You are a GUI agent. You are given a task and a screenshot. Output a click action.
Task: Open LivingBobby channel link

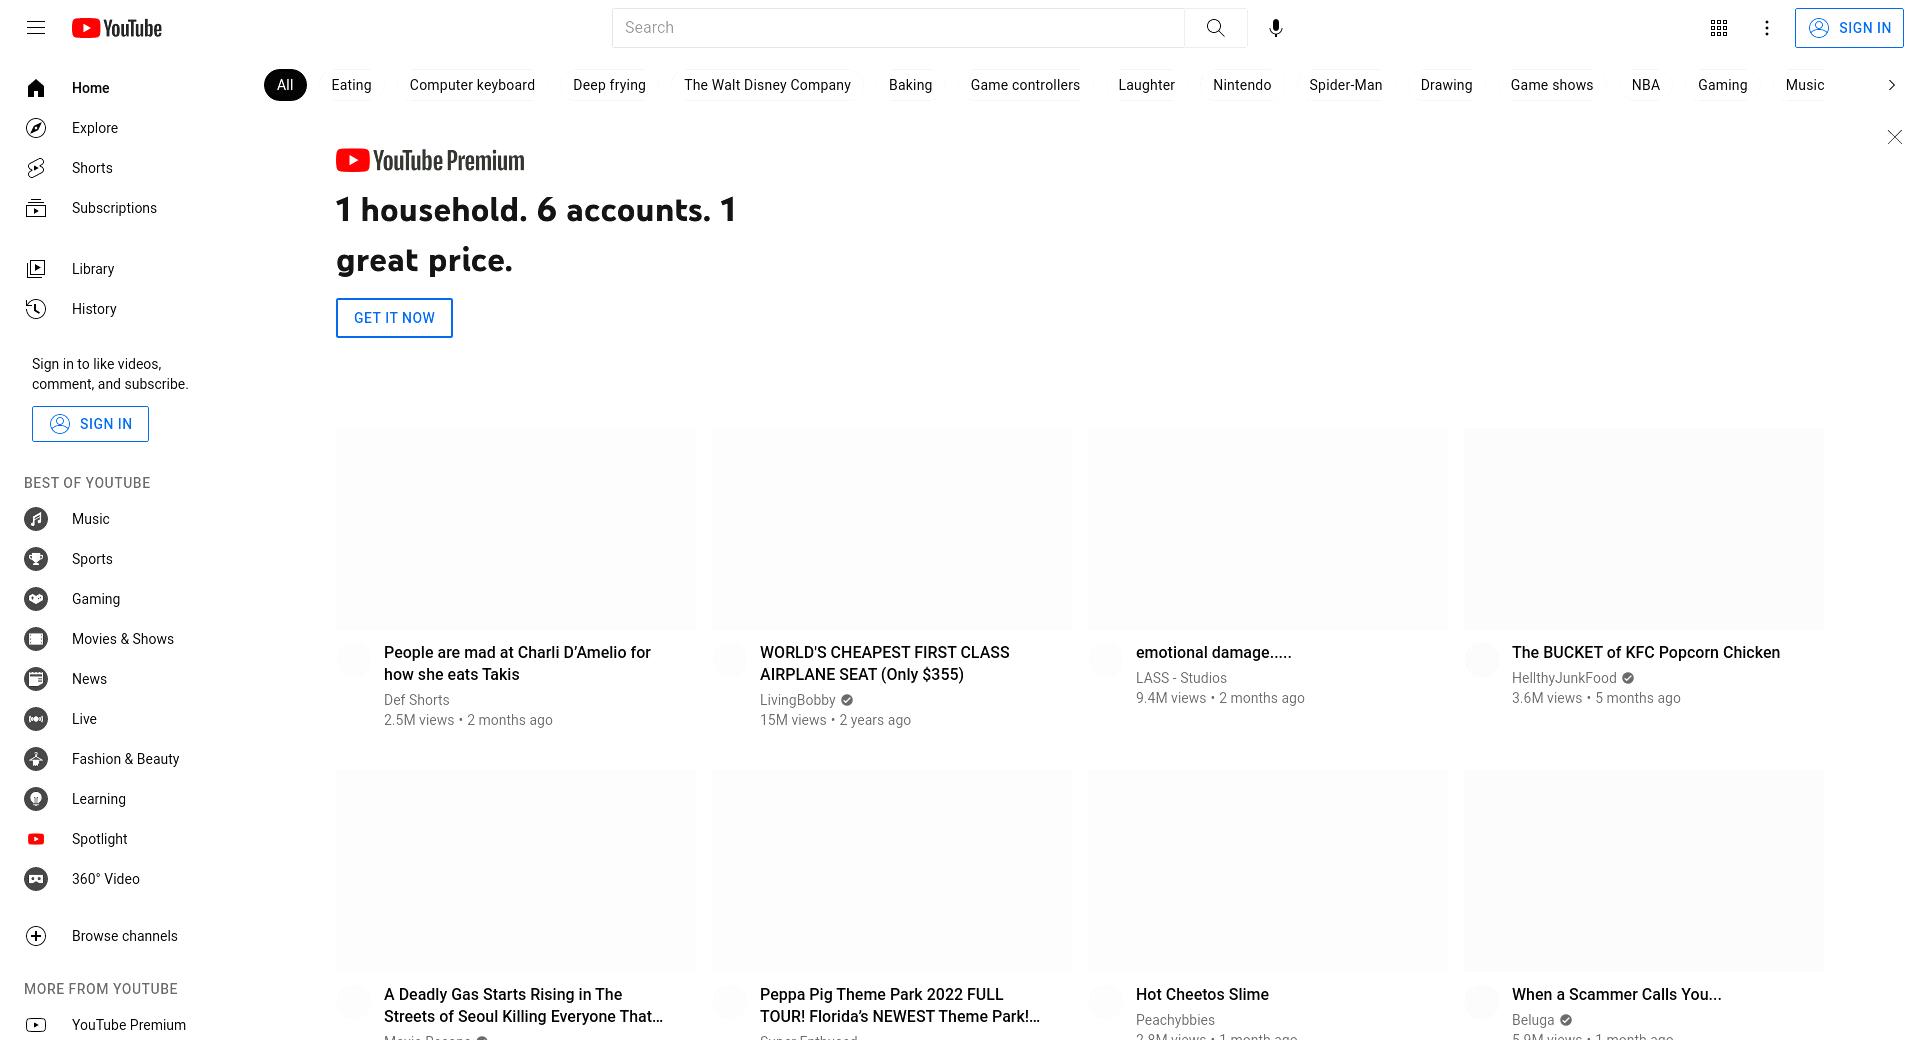[797, 700]
